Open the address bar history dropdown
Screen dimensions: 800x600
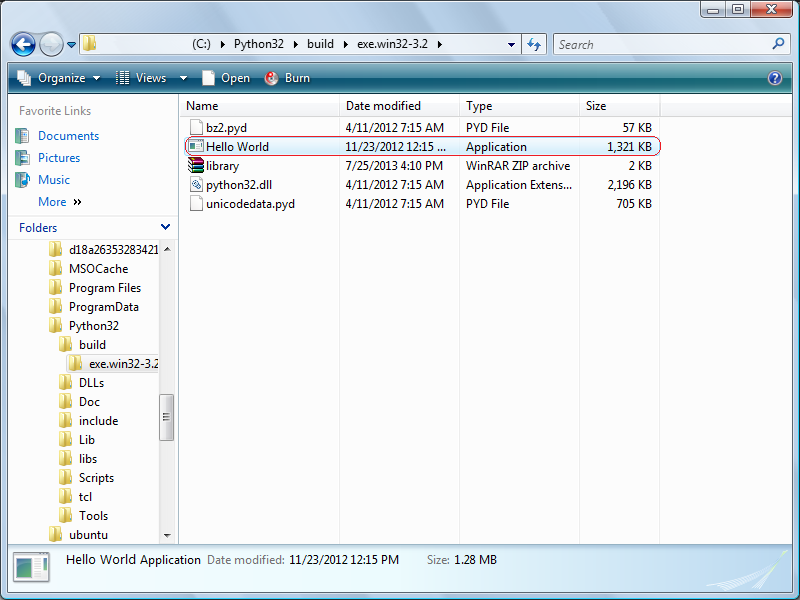click(x=511, y=45)
